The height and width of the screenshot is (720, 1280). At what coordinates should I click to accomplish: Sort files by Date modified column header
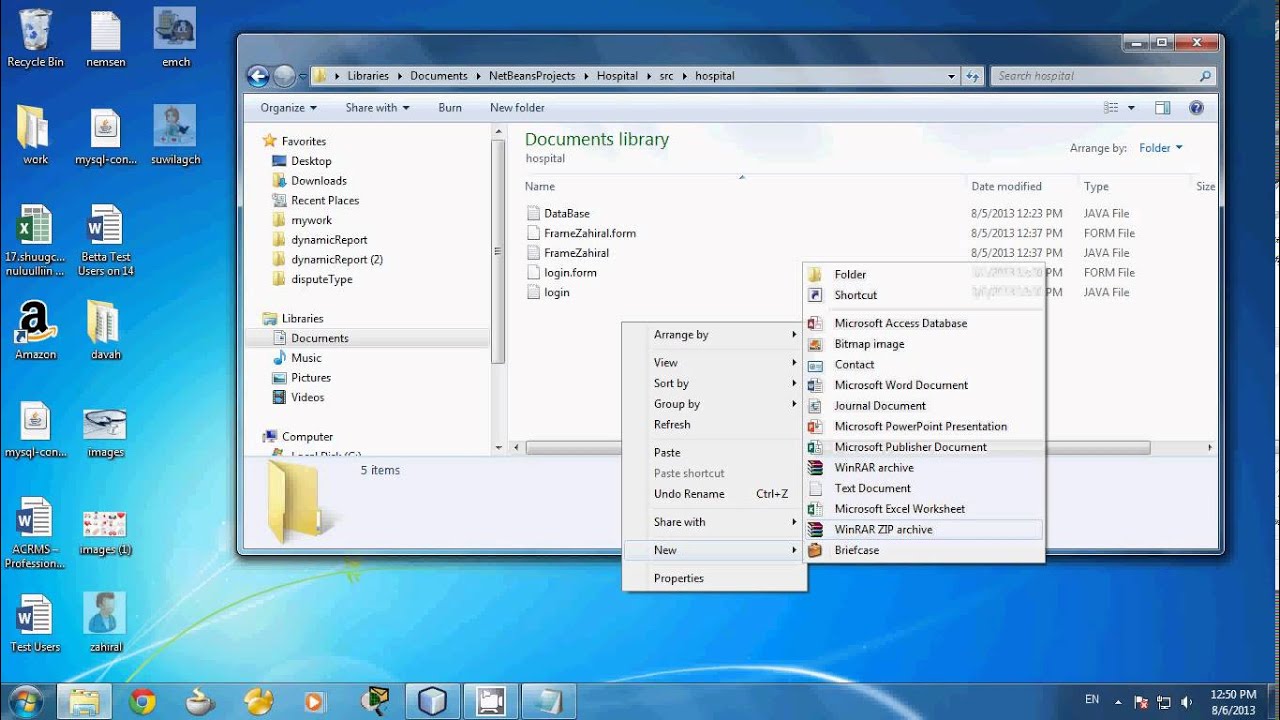point(1006,186)
